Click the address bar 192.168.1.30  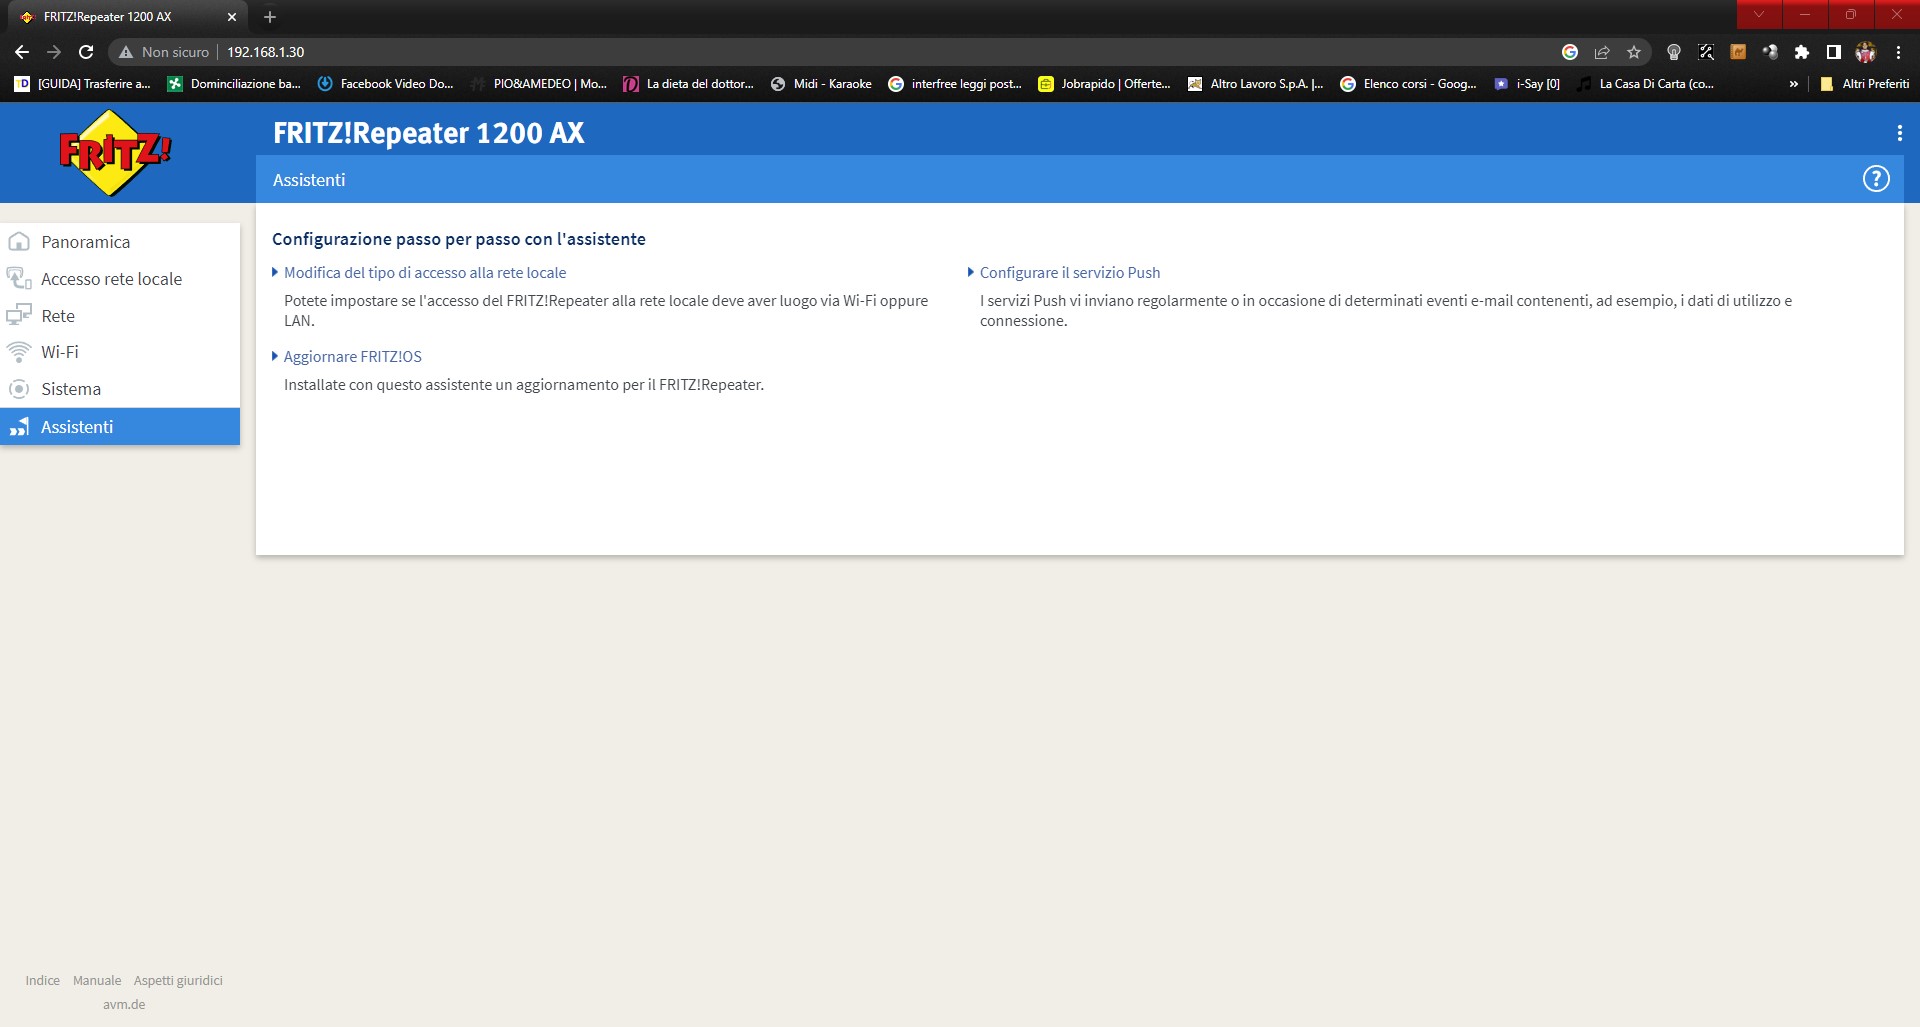coord(266,52)
